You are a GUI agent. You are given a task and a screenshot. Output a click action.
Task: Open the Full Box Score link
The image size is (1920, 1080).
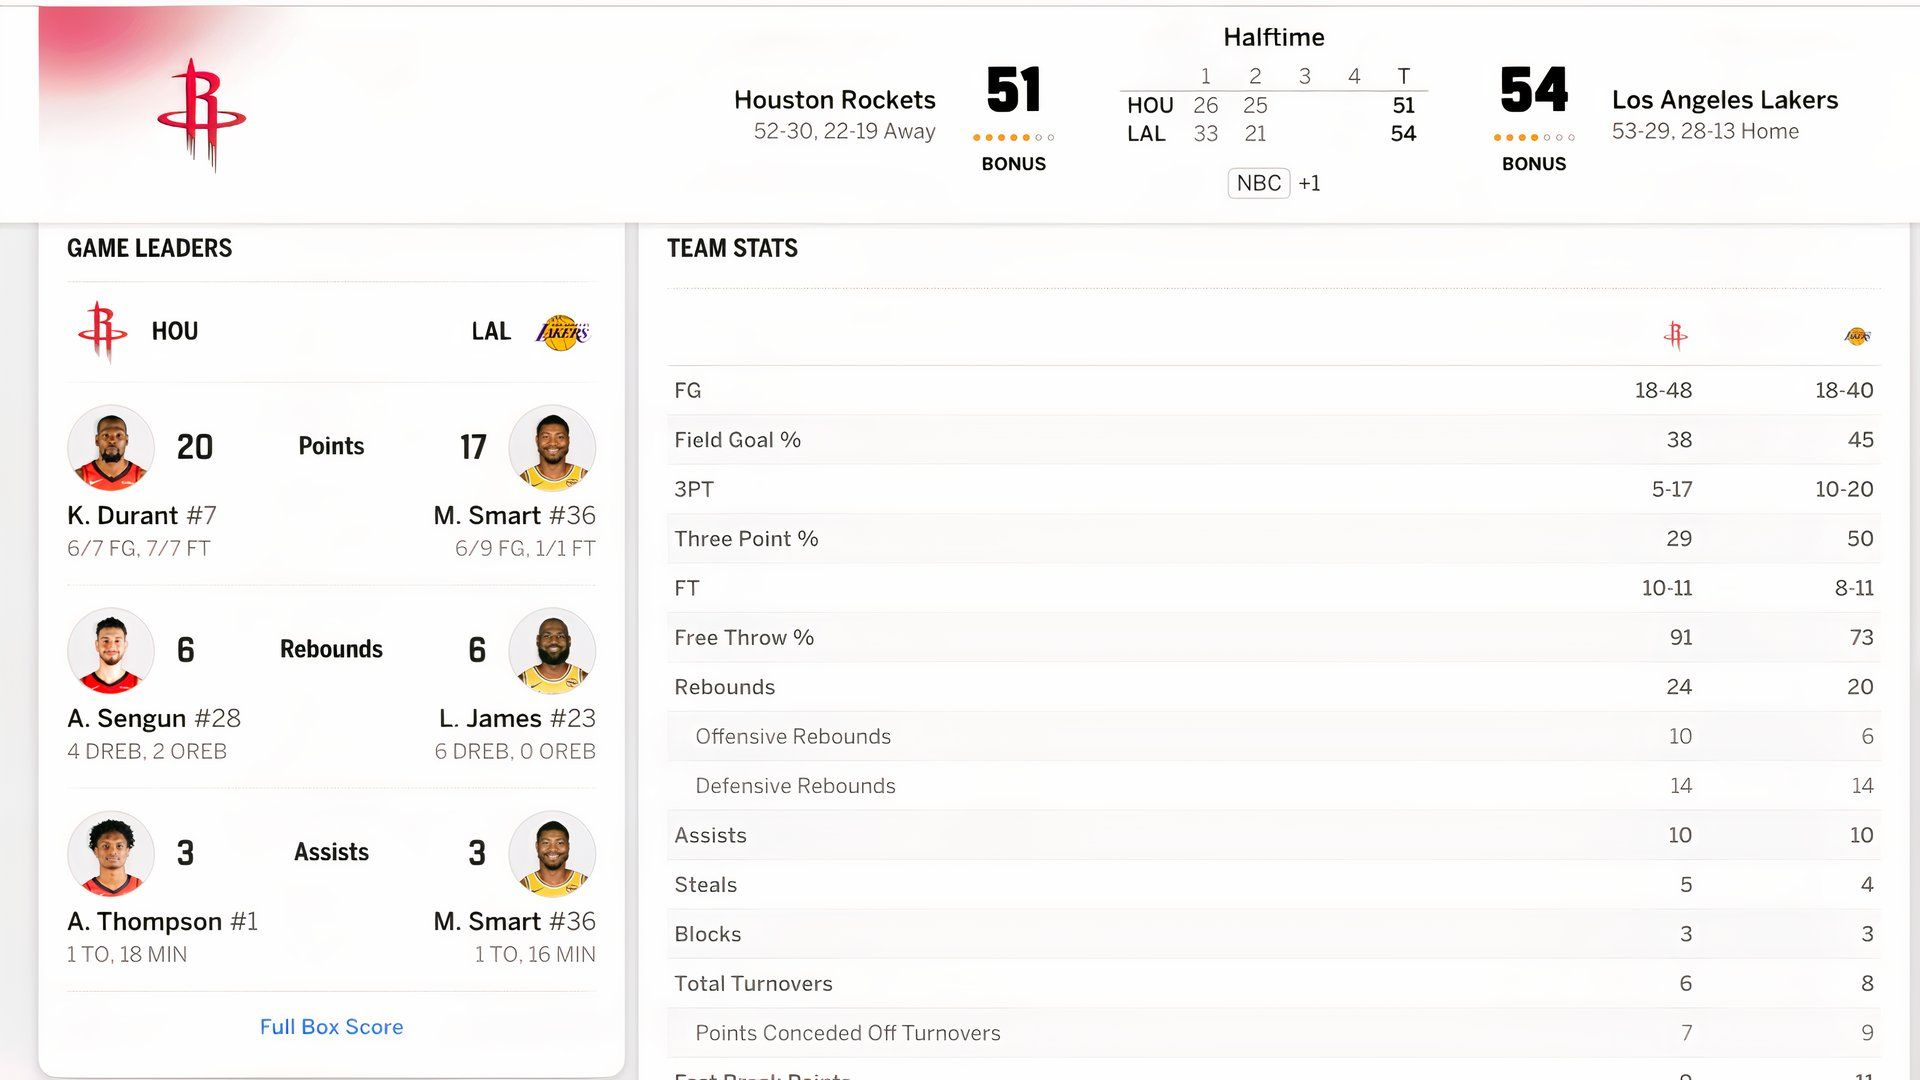coord(331,1027)
